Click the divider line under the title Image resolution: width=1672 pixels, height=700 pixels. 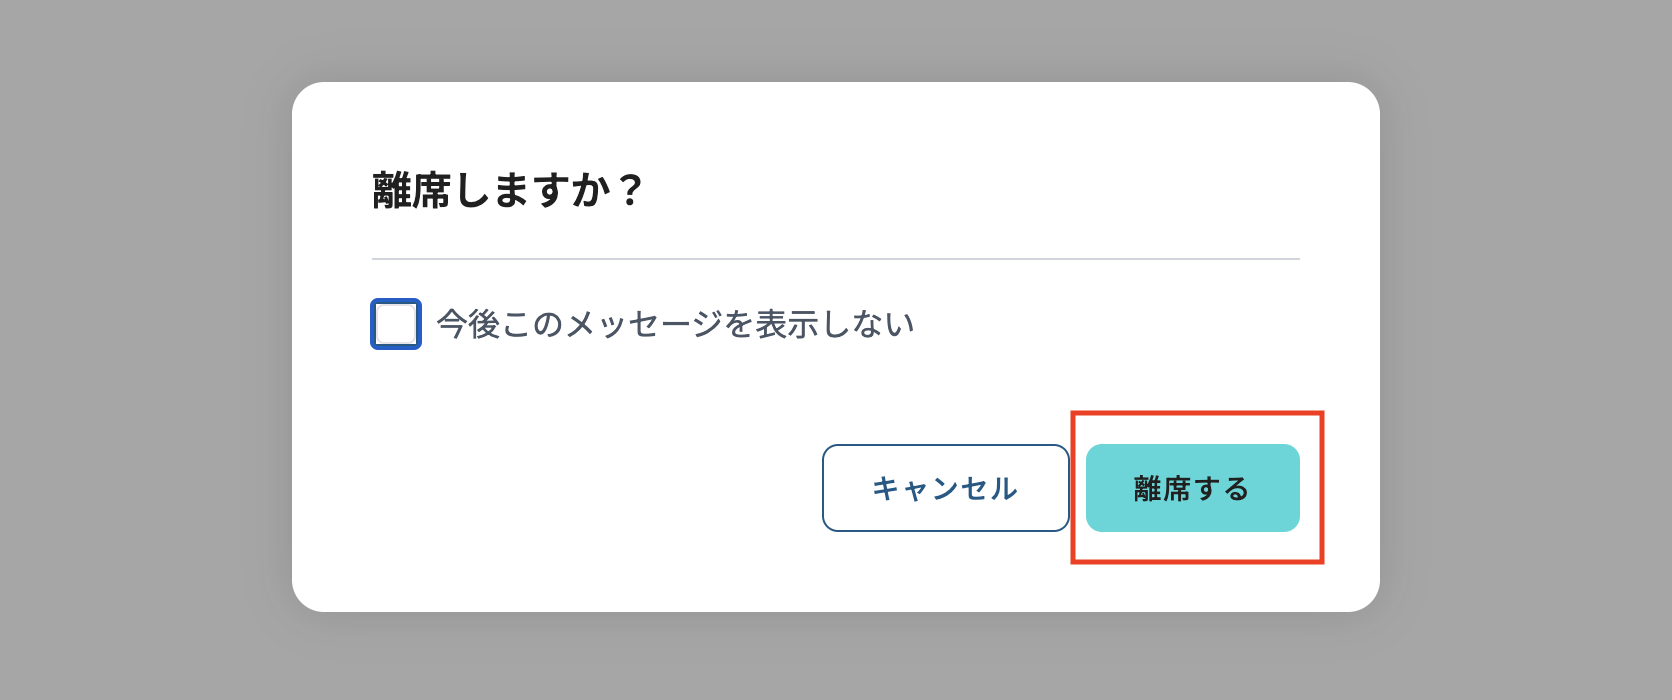[x=834, y=259]
